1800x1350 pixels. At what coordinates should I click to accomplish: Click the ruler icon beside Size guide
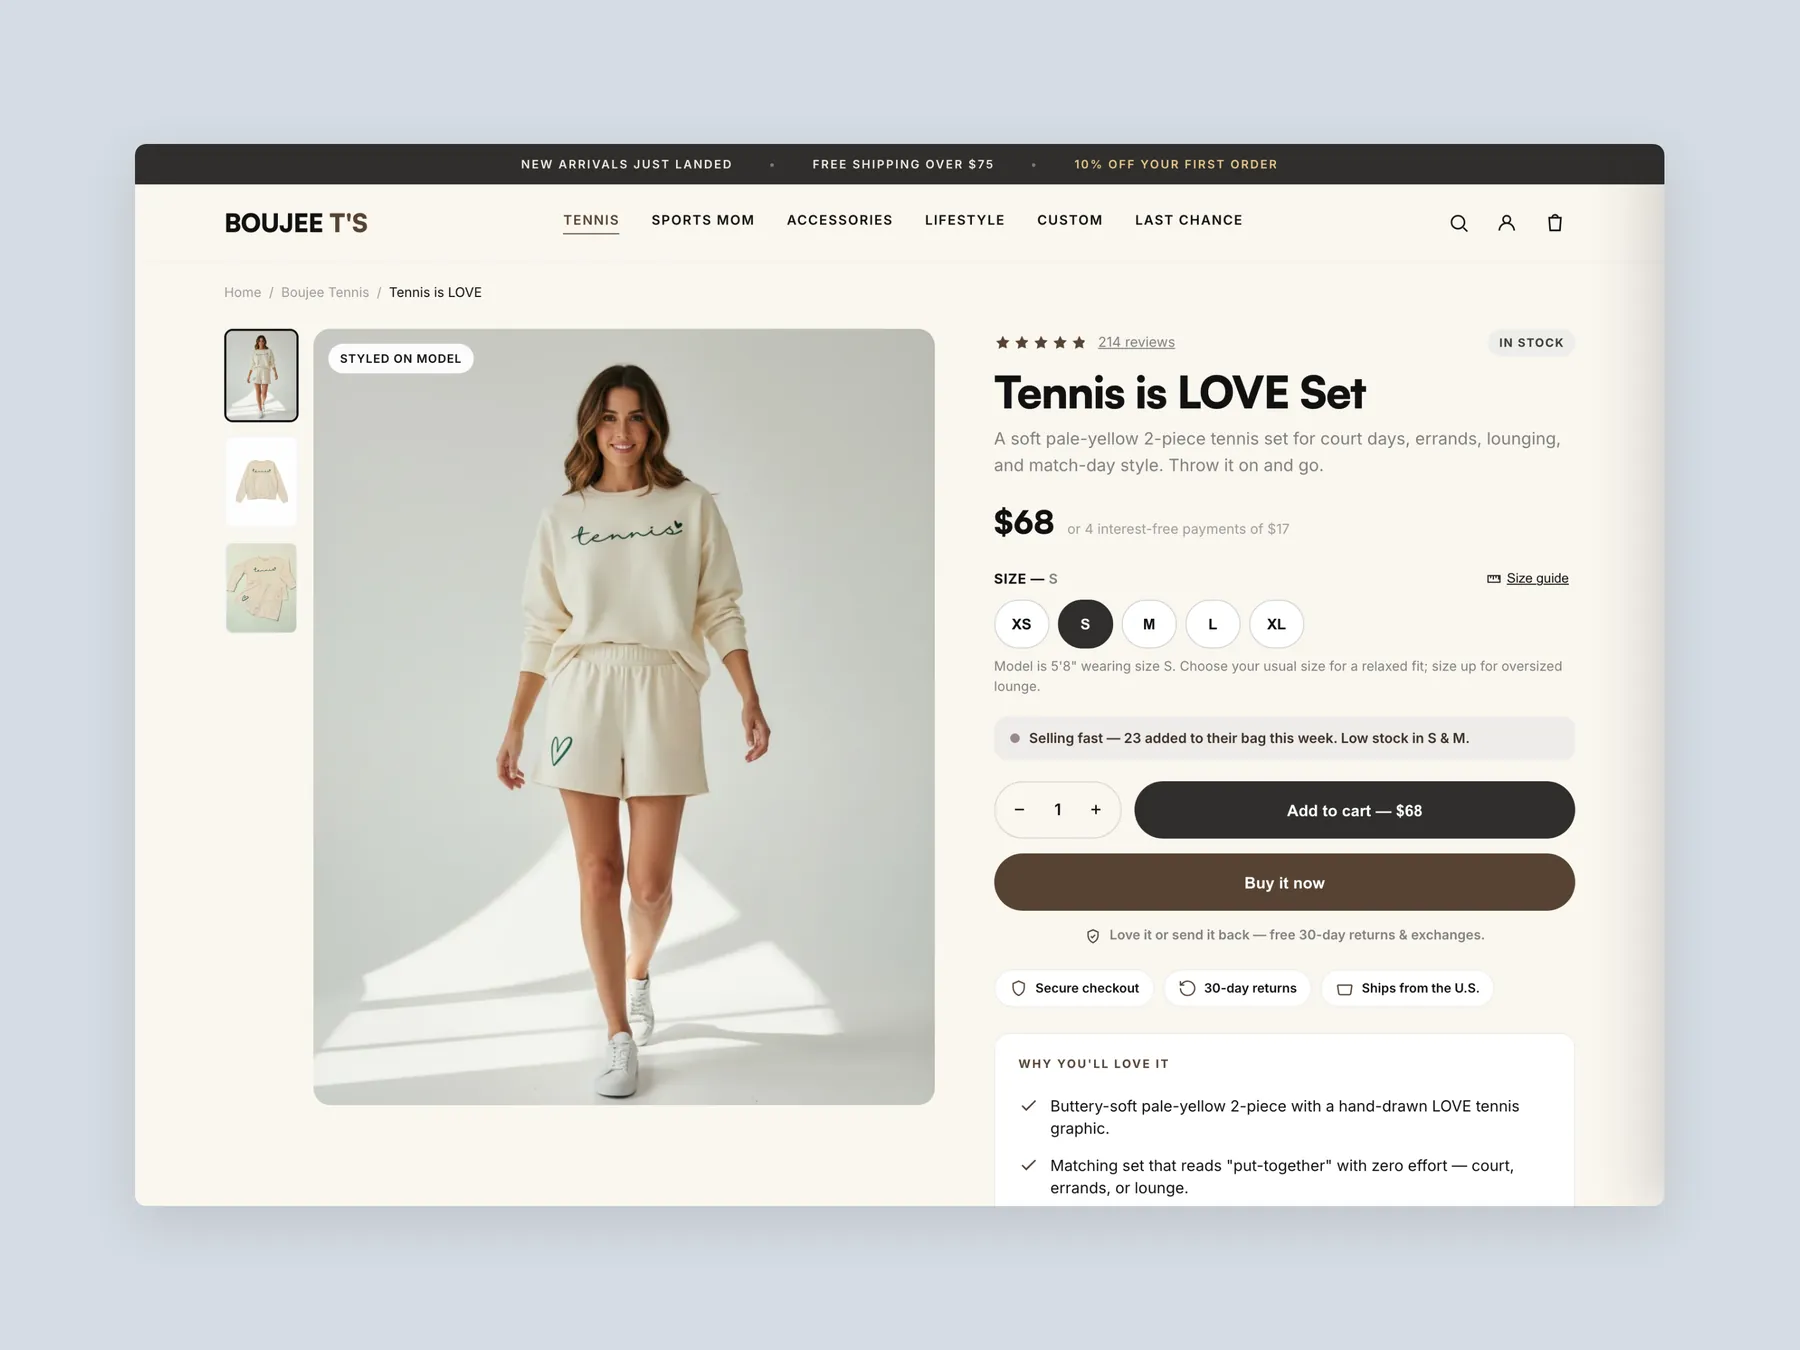[x=1494, y=579]
